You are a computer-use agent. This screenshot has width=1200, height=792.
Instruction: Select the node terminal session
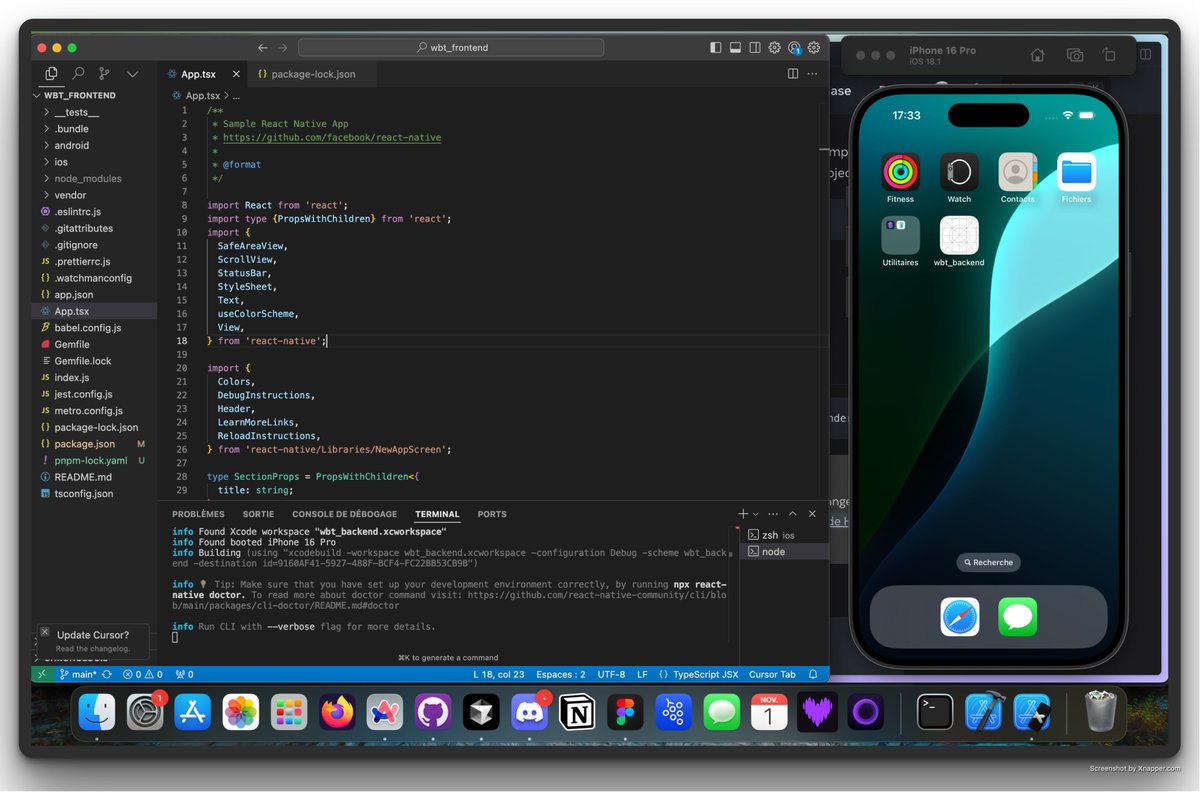(786, 551)
